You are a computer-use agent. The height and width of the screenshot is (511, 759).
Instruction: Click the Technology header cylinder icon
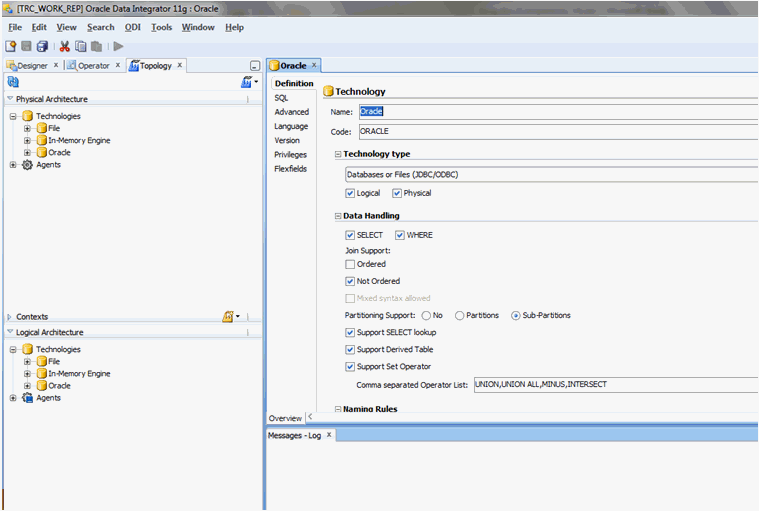click(x=328, y=91)
